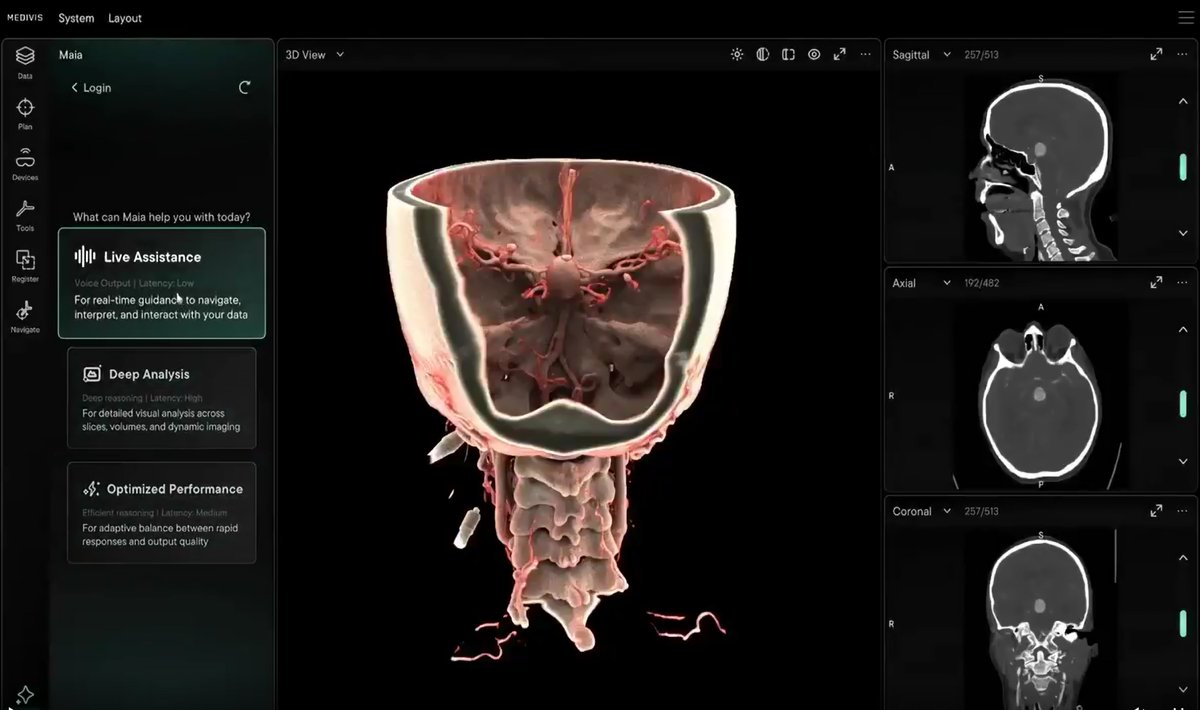
Task: Open the Tools wrench icon
Action: click(25, 209)
